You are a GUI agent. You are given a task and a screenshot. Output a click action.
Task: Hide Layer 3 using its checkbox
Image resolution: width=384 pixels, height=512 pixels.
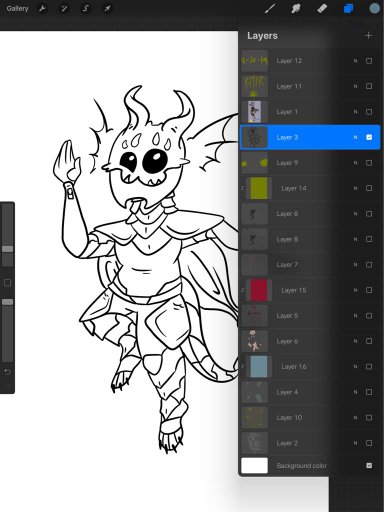369,137
